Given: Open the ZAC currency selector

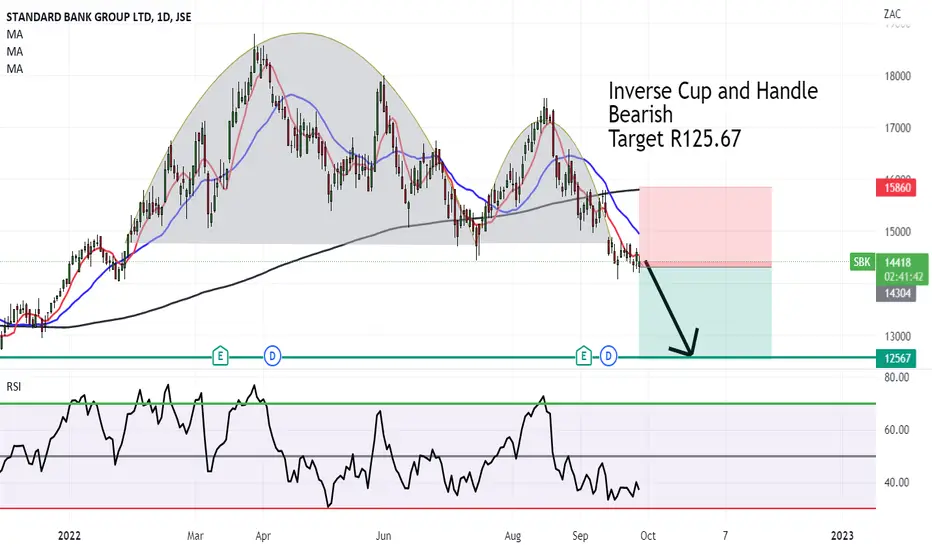Looking at the screenshot, I should pyautogui.click(x=892, y=14).
